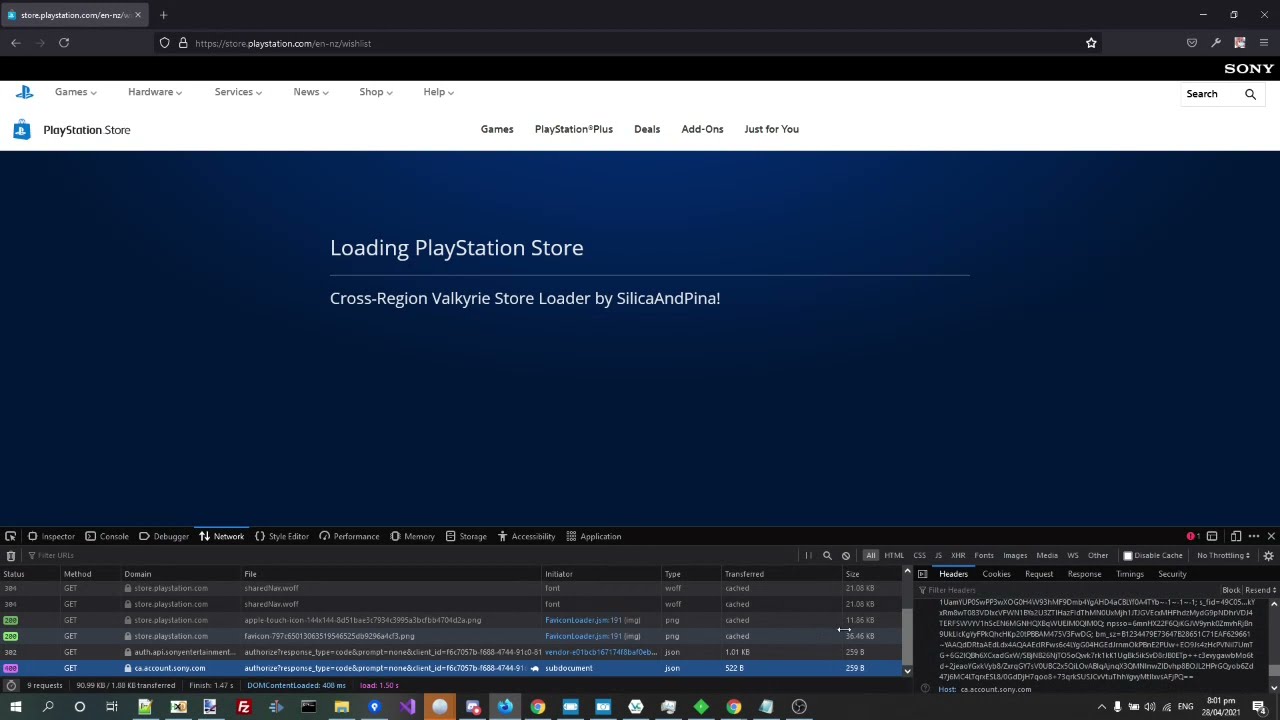Click the PlayStation logo in the navigation bar
This screenshot has height=720, width=1280.
click(25, 92)
